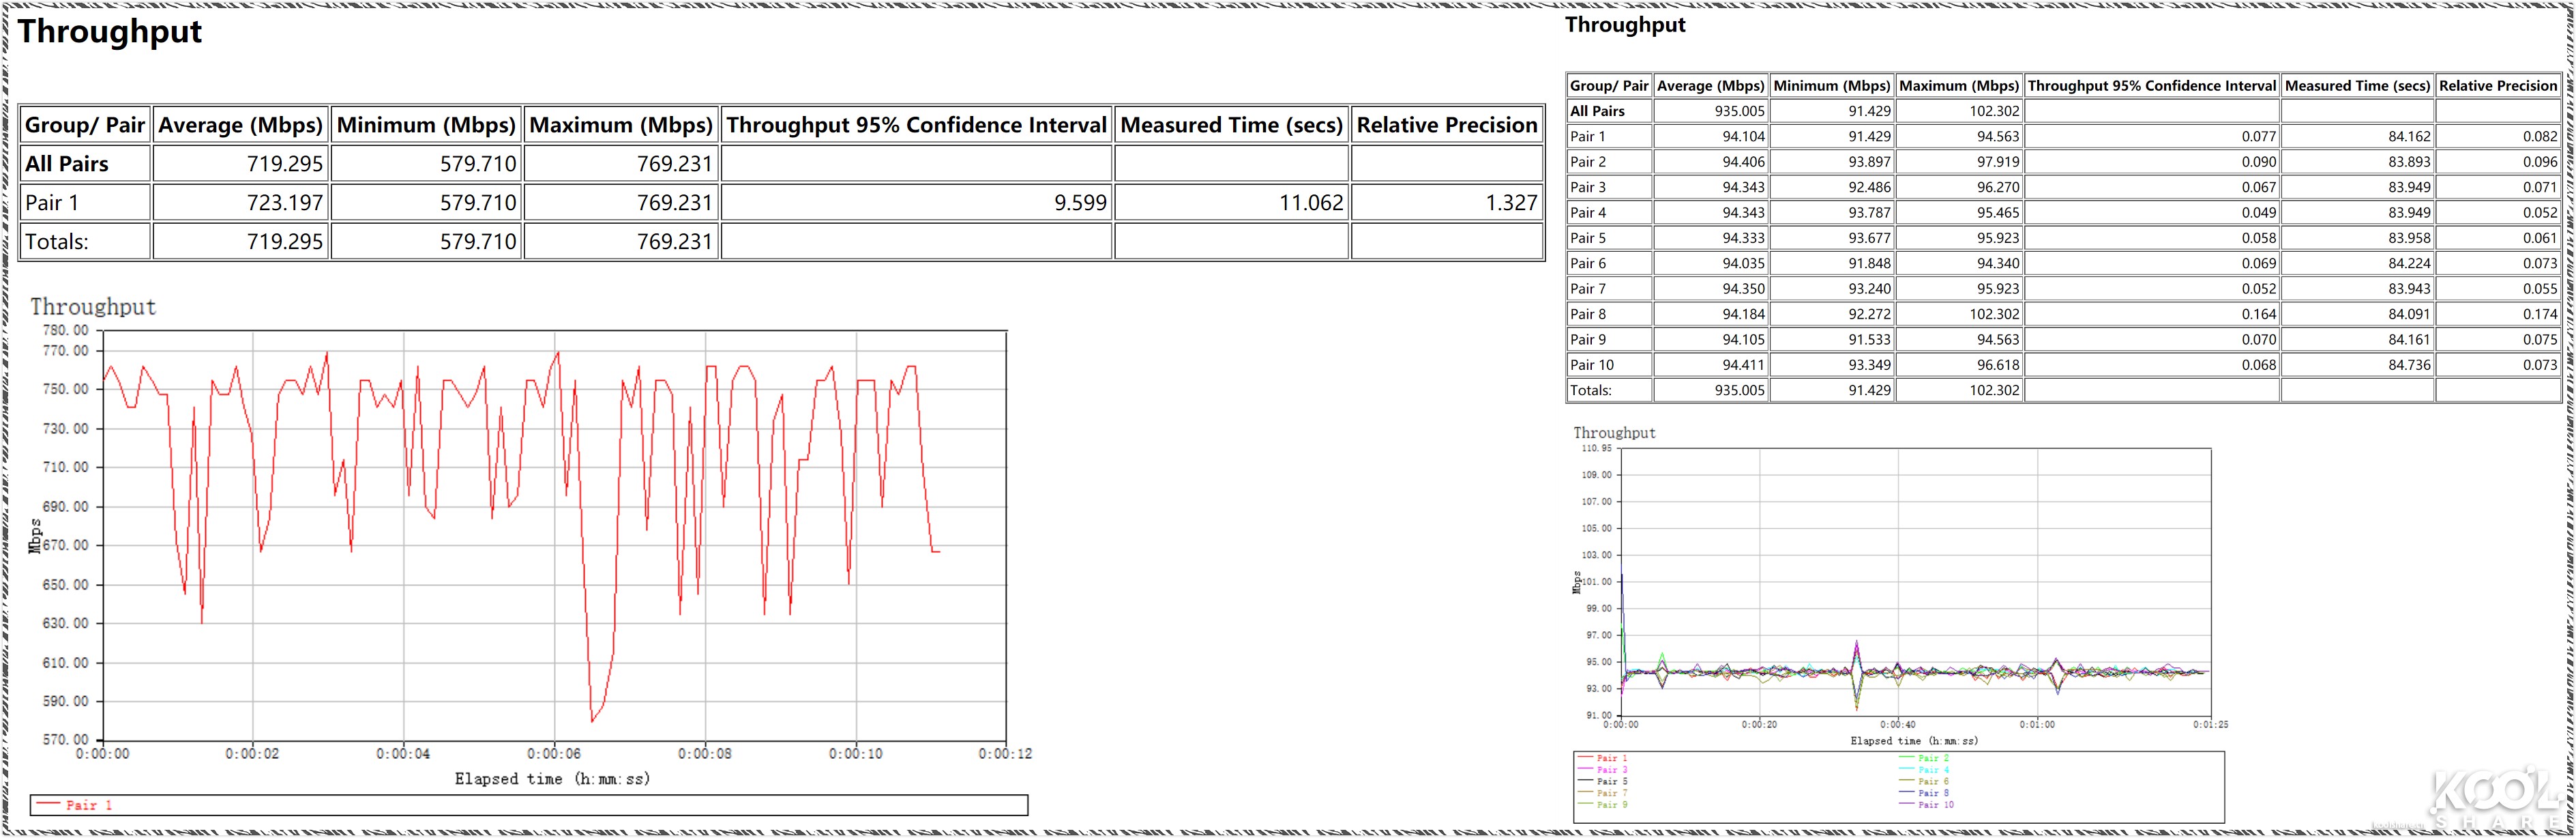Viewport: 2576px width, 838px height.
Task: Click the All Pairs row label in right table
Action: pos(1597,111)
